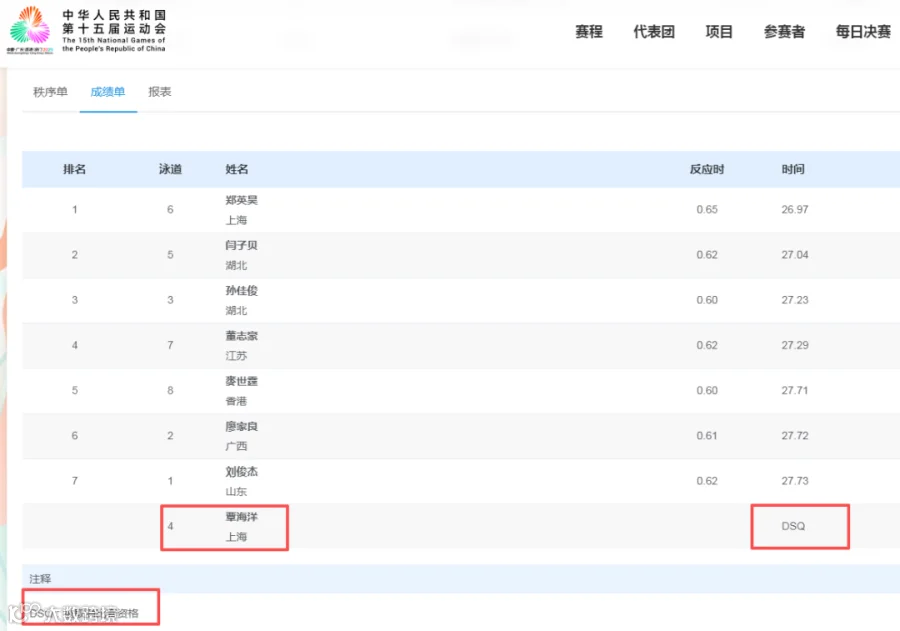Select athlete name 董志豪

(242, 336)
